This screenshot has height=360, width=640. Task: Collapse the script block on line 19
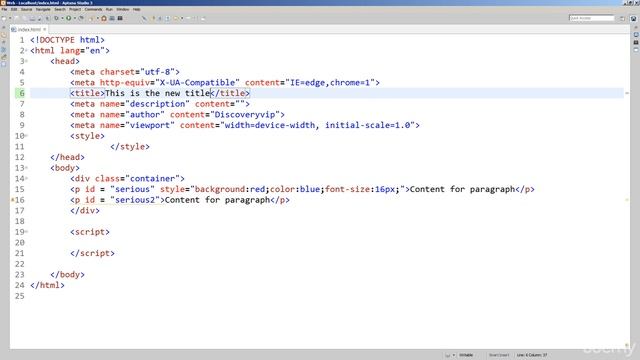point(27,232)
